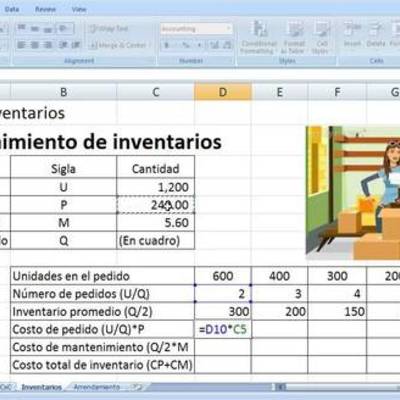Viewport: 400px width, 400px height.
Task: Select the Arrendamiento sheet tab
Action: [97, 387]
